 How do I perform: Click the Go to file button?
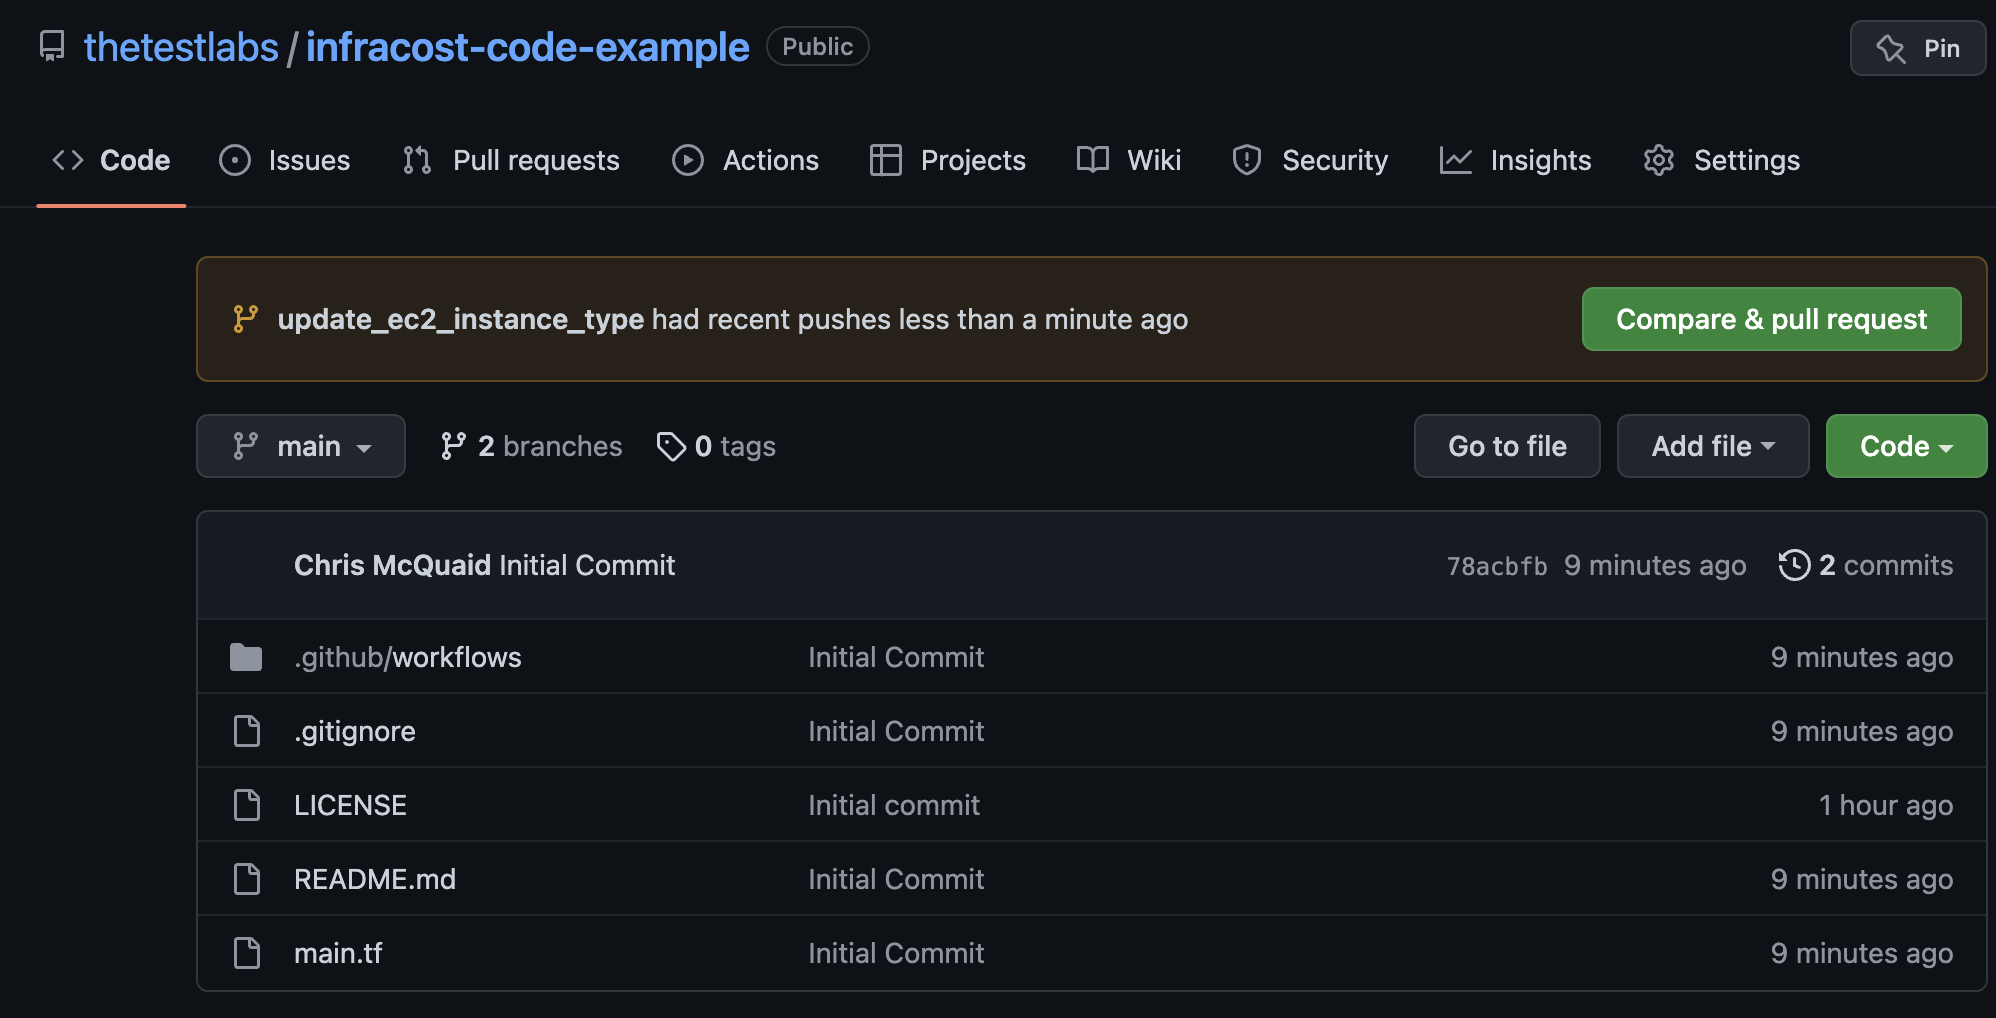tap(1507, 446)
